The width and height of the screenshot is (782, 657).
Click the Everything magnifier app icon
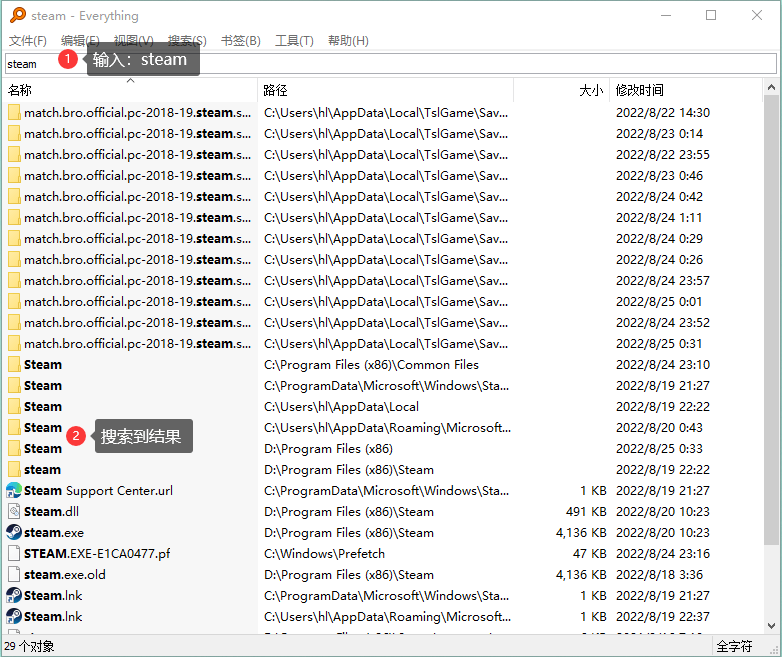[x=18, y=15]
